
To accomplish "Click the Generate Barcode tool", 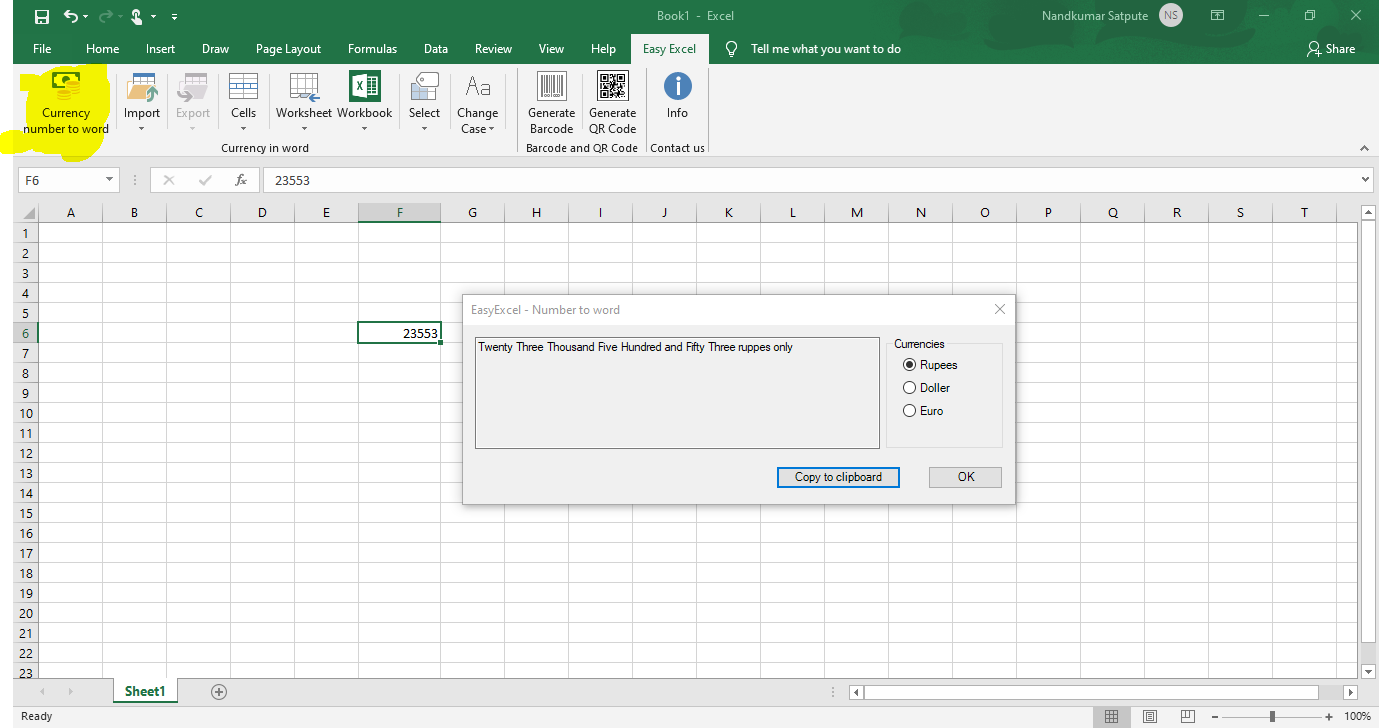I will 551,103.
